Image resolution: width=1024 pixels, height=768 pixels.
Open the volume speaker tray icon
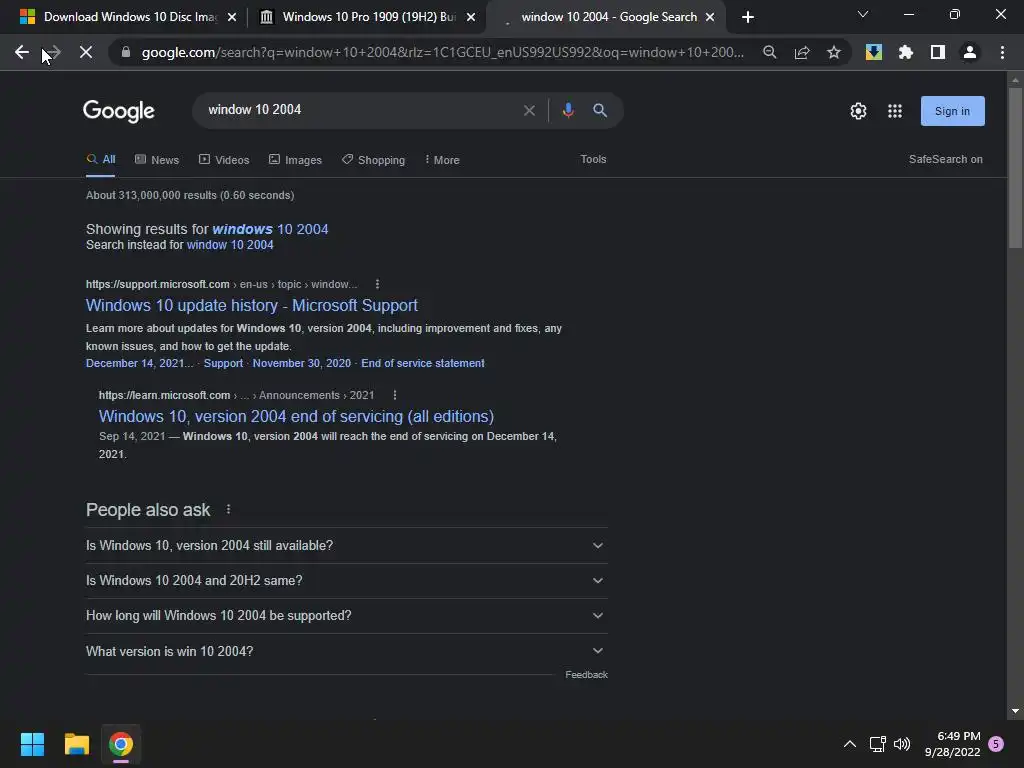pyautogui.click(x=902, y=744)
